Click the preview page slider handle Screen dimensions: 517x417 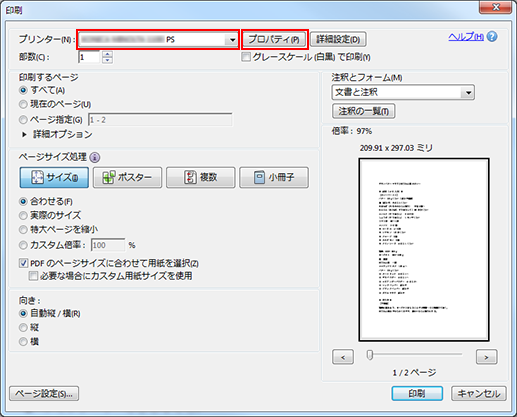point(370,355)
